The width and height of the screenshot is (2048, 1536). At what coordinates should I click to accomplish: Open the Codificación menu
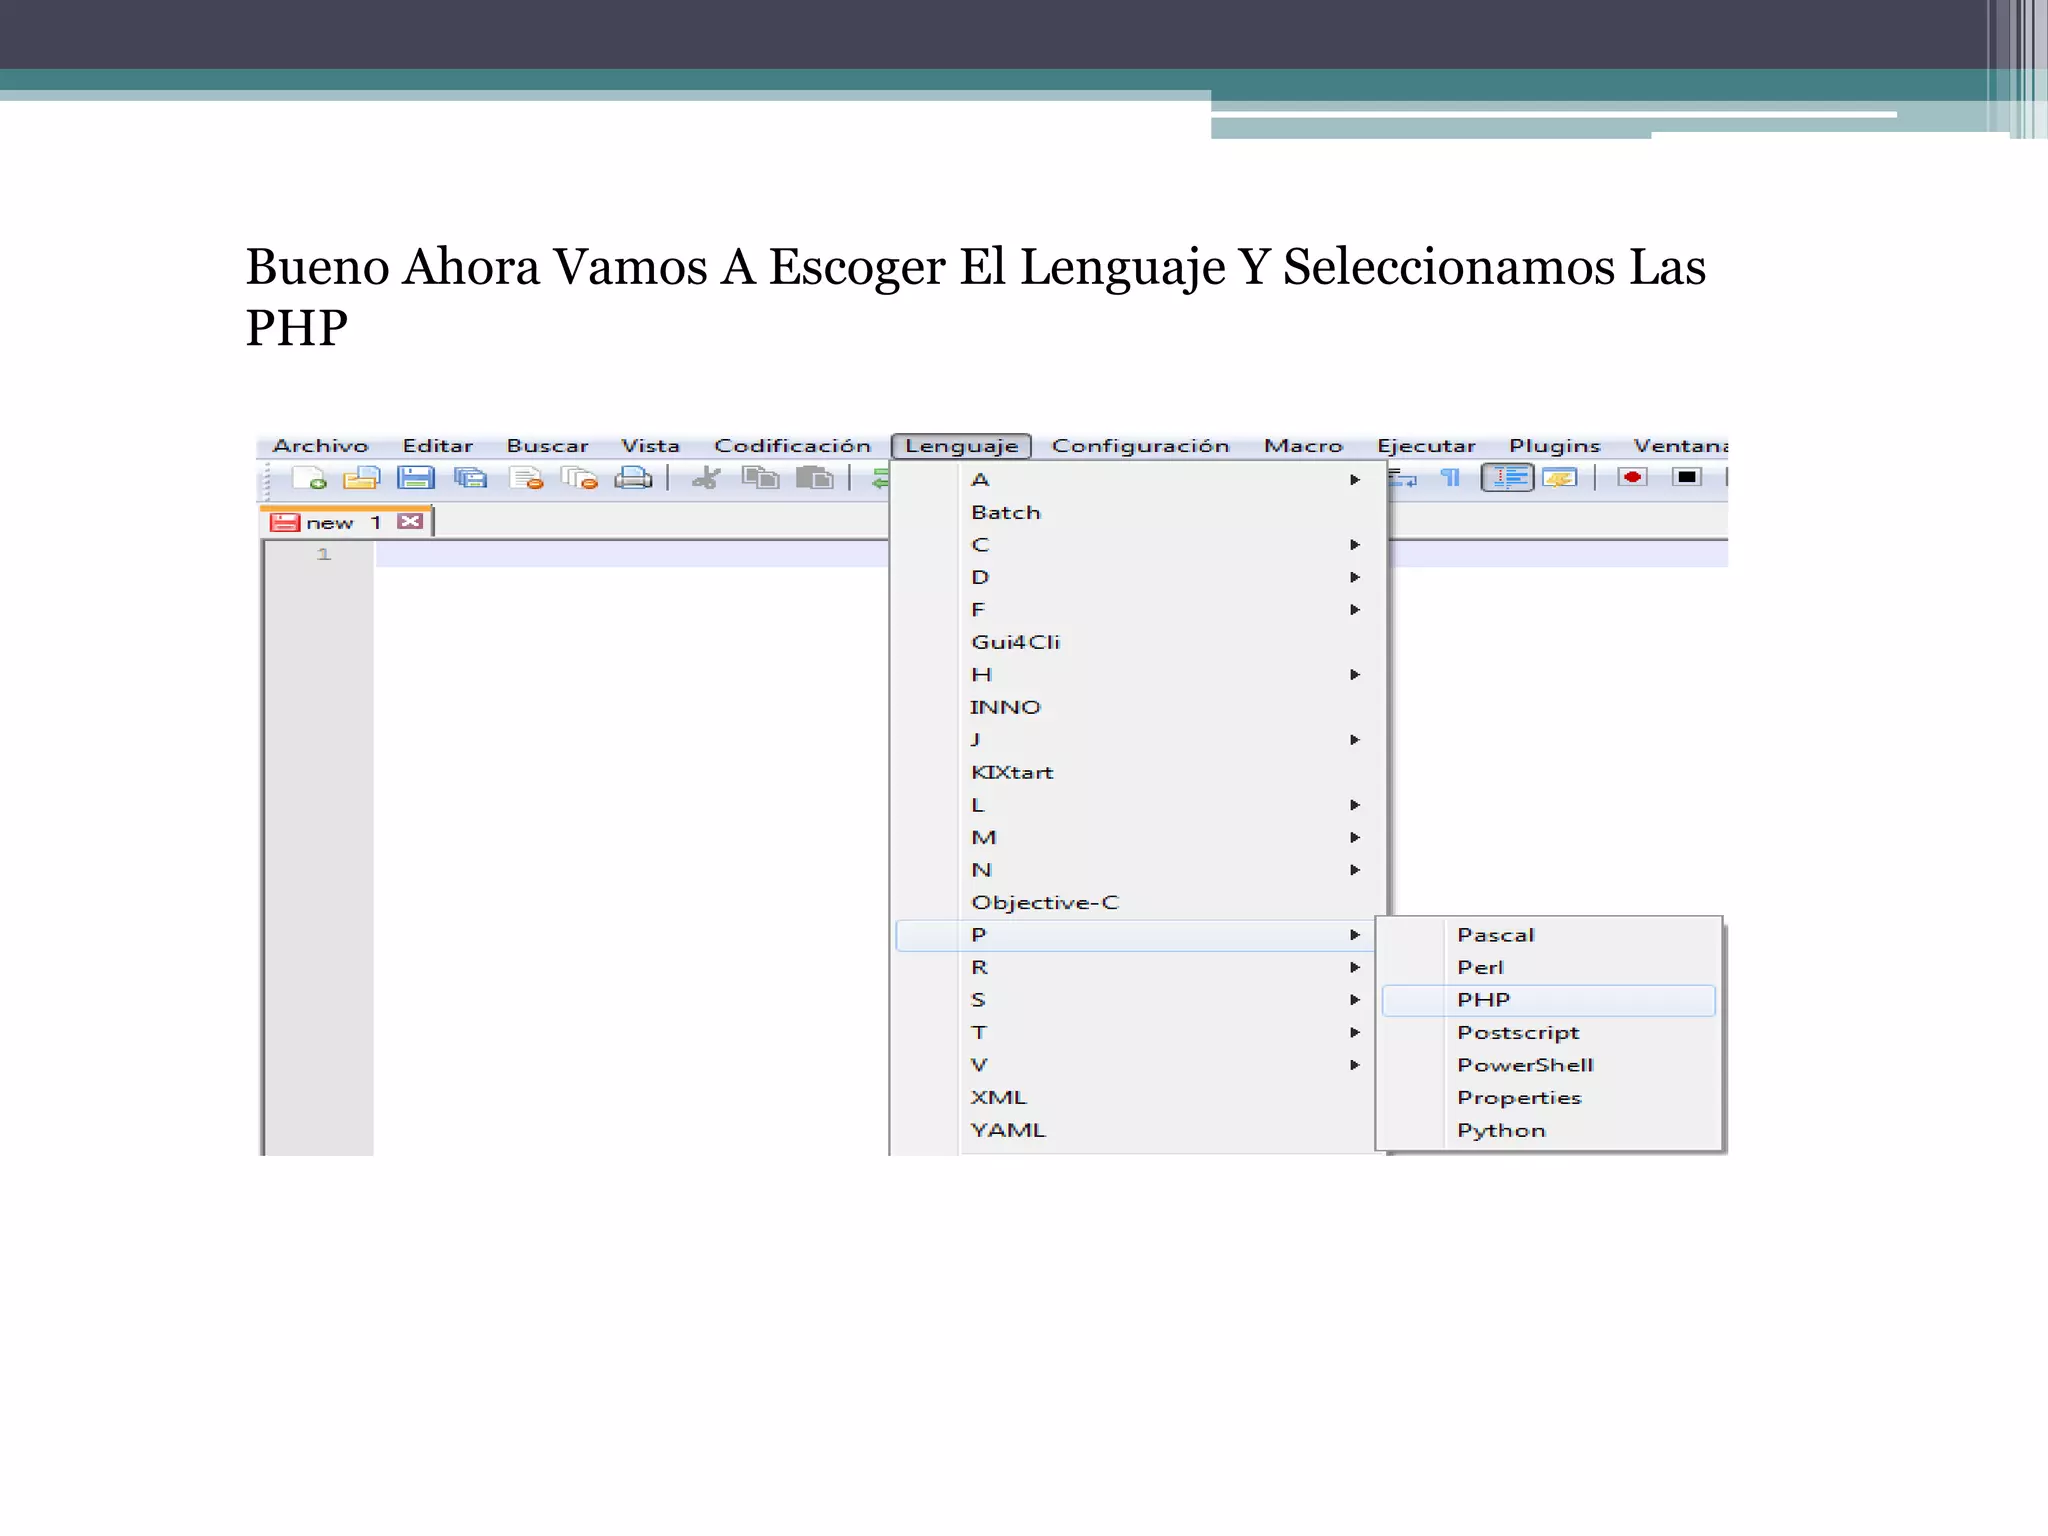click(x=792, y=446)
